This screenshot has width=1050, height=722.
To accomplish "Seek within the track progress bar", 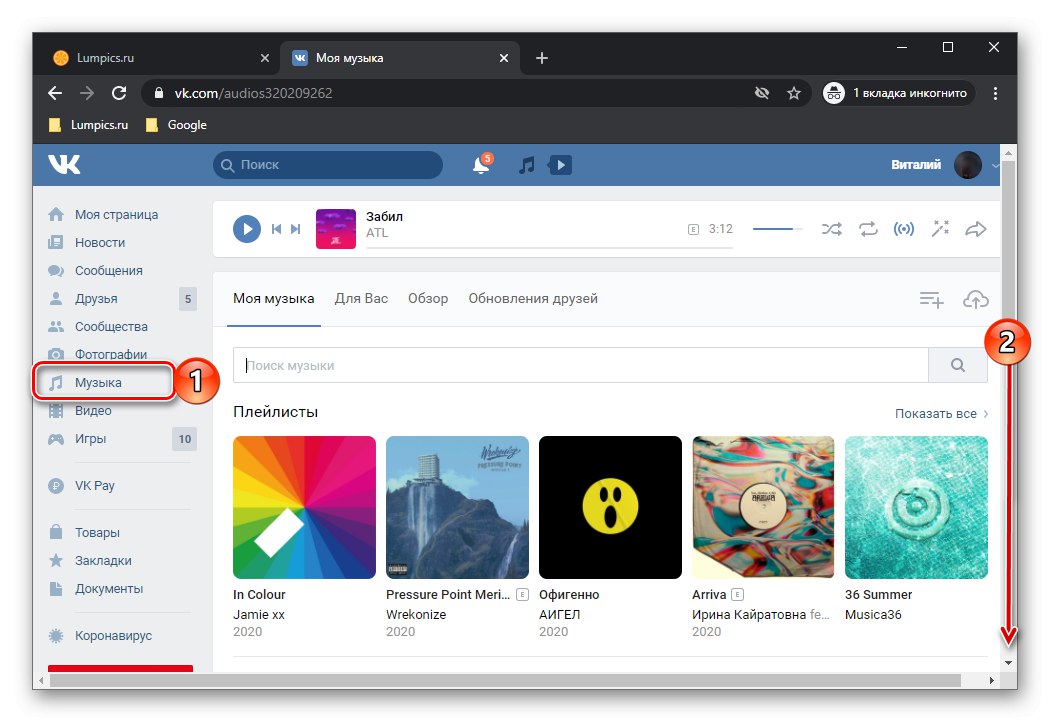I will coord(549,248).
